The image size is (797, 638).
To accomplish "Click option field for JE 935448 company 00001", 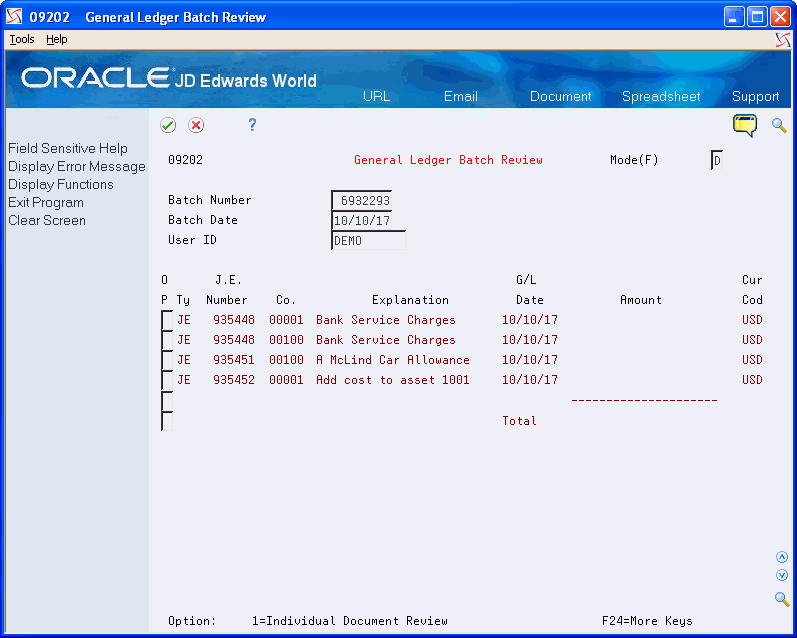I will point(167,320).
